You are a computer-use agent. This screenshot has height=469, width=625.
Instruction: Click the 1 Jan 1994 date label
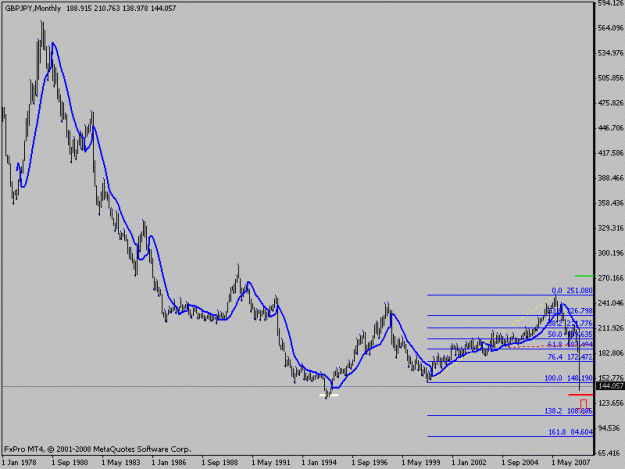click(x=319, y=463)
